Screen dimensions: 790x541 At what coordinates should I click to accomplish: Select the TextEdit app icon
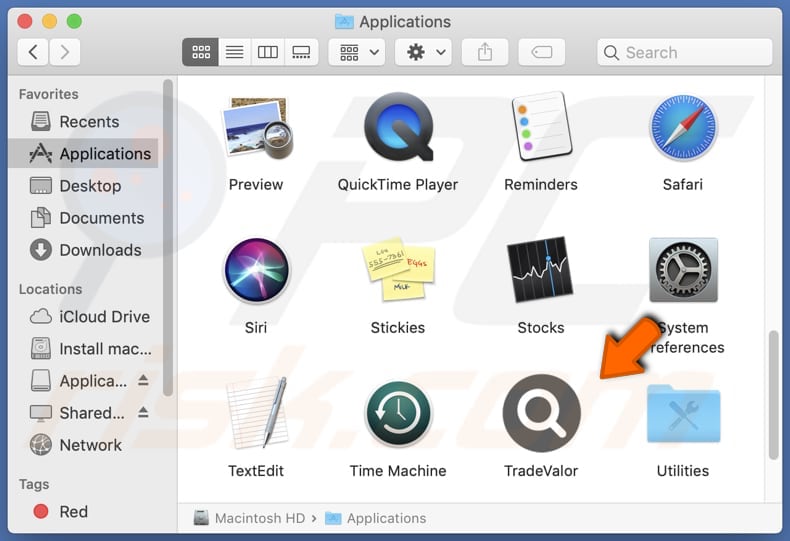click(x=257, y=413)
